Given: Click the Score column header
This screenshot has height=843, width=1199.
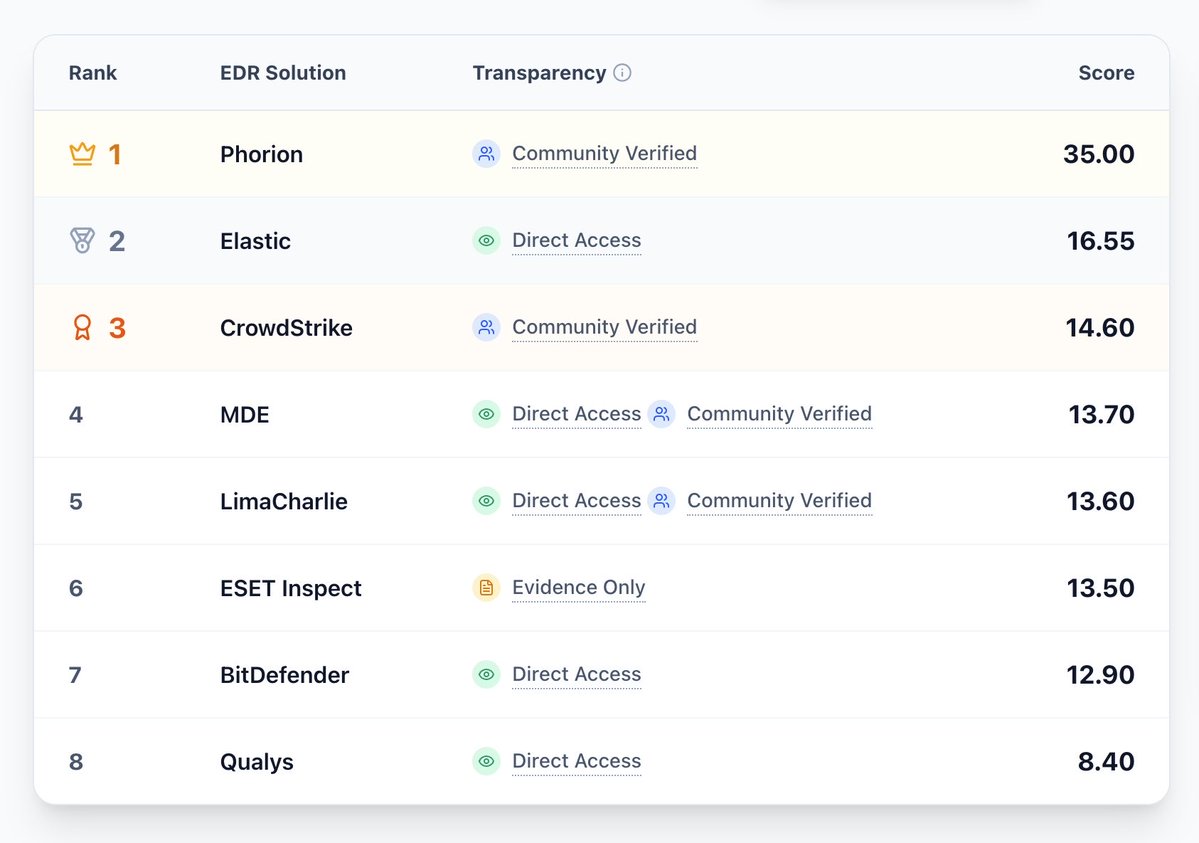Looking at the screenshot, I should [1106, 73].
